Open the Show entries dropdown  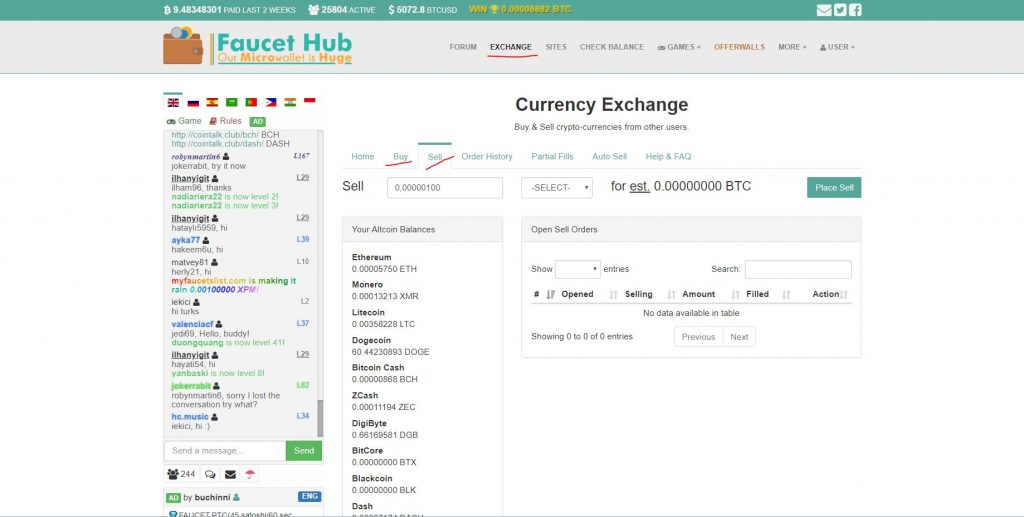click(x=577, y=269)
